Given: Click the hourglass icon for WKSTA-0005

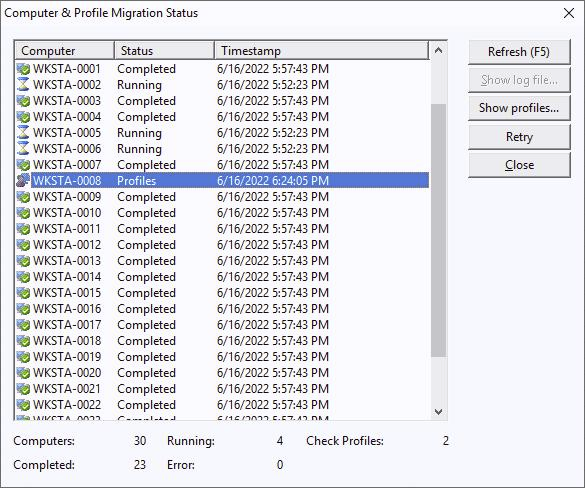Looking at the screenshot, I should 23,133.
